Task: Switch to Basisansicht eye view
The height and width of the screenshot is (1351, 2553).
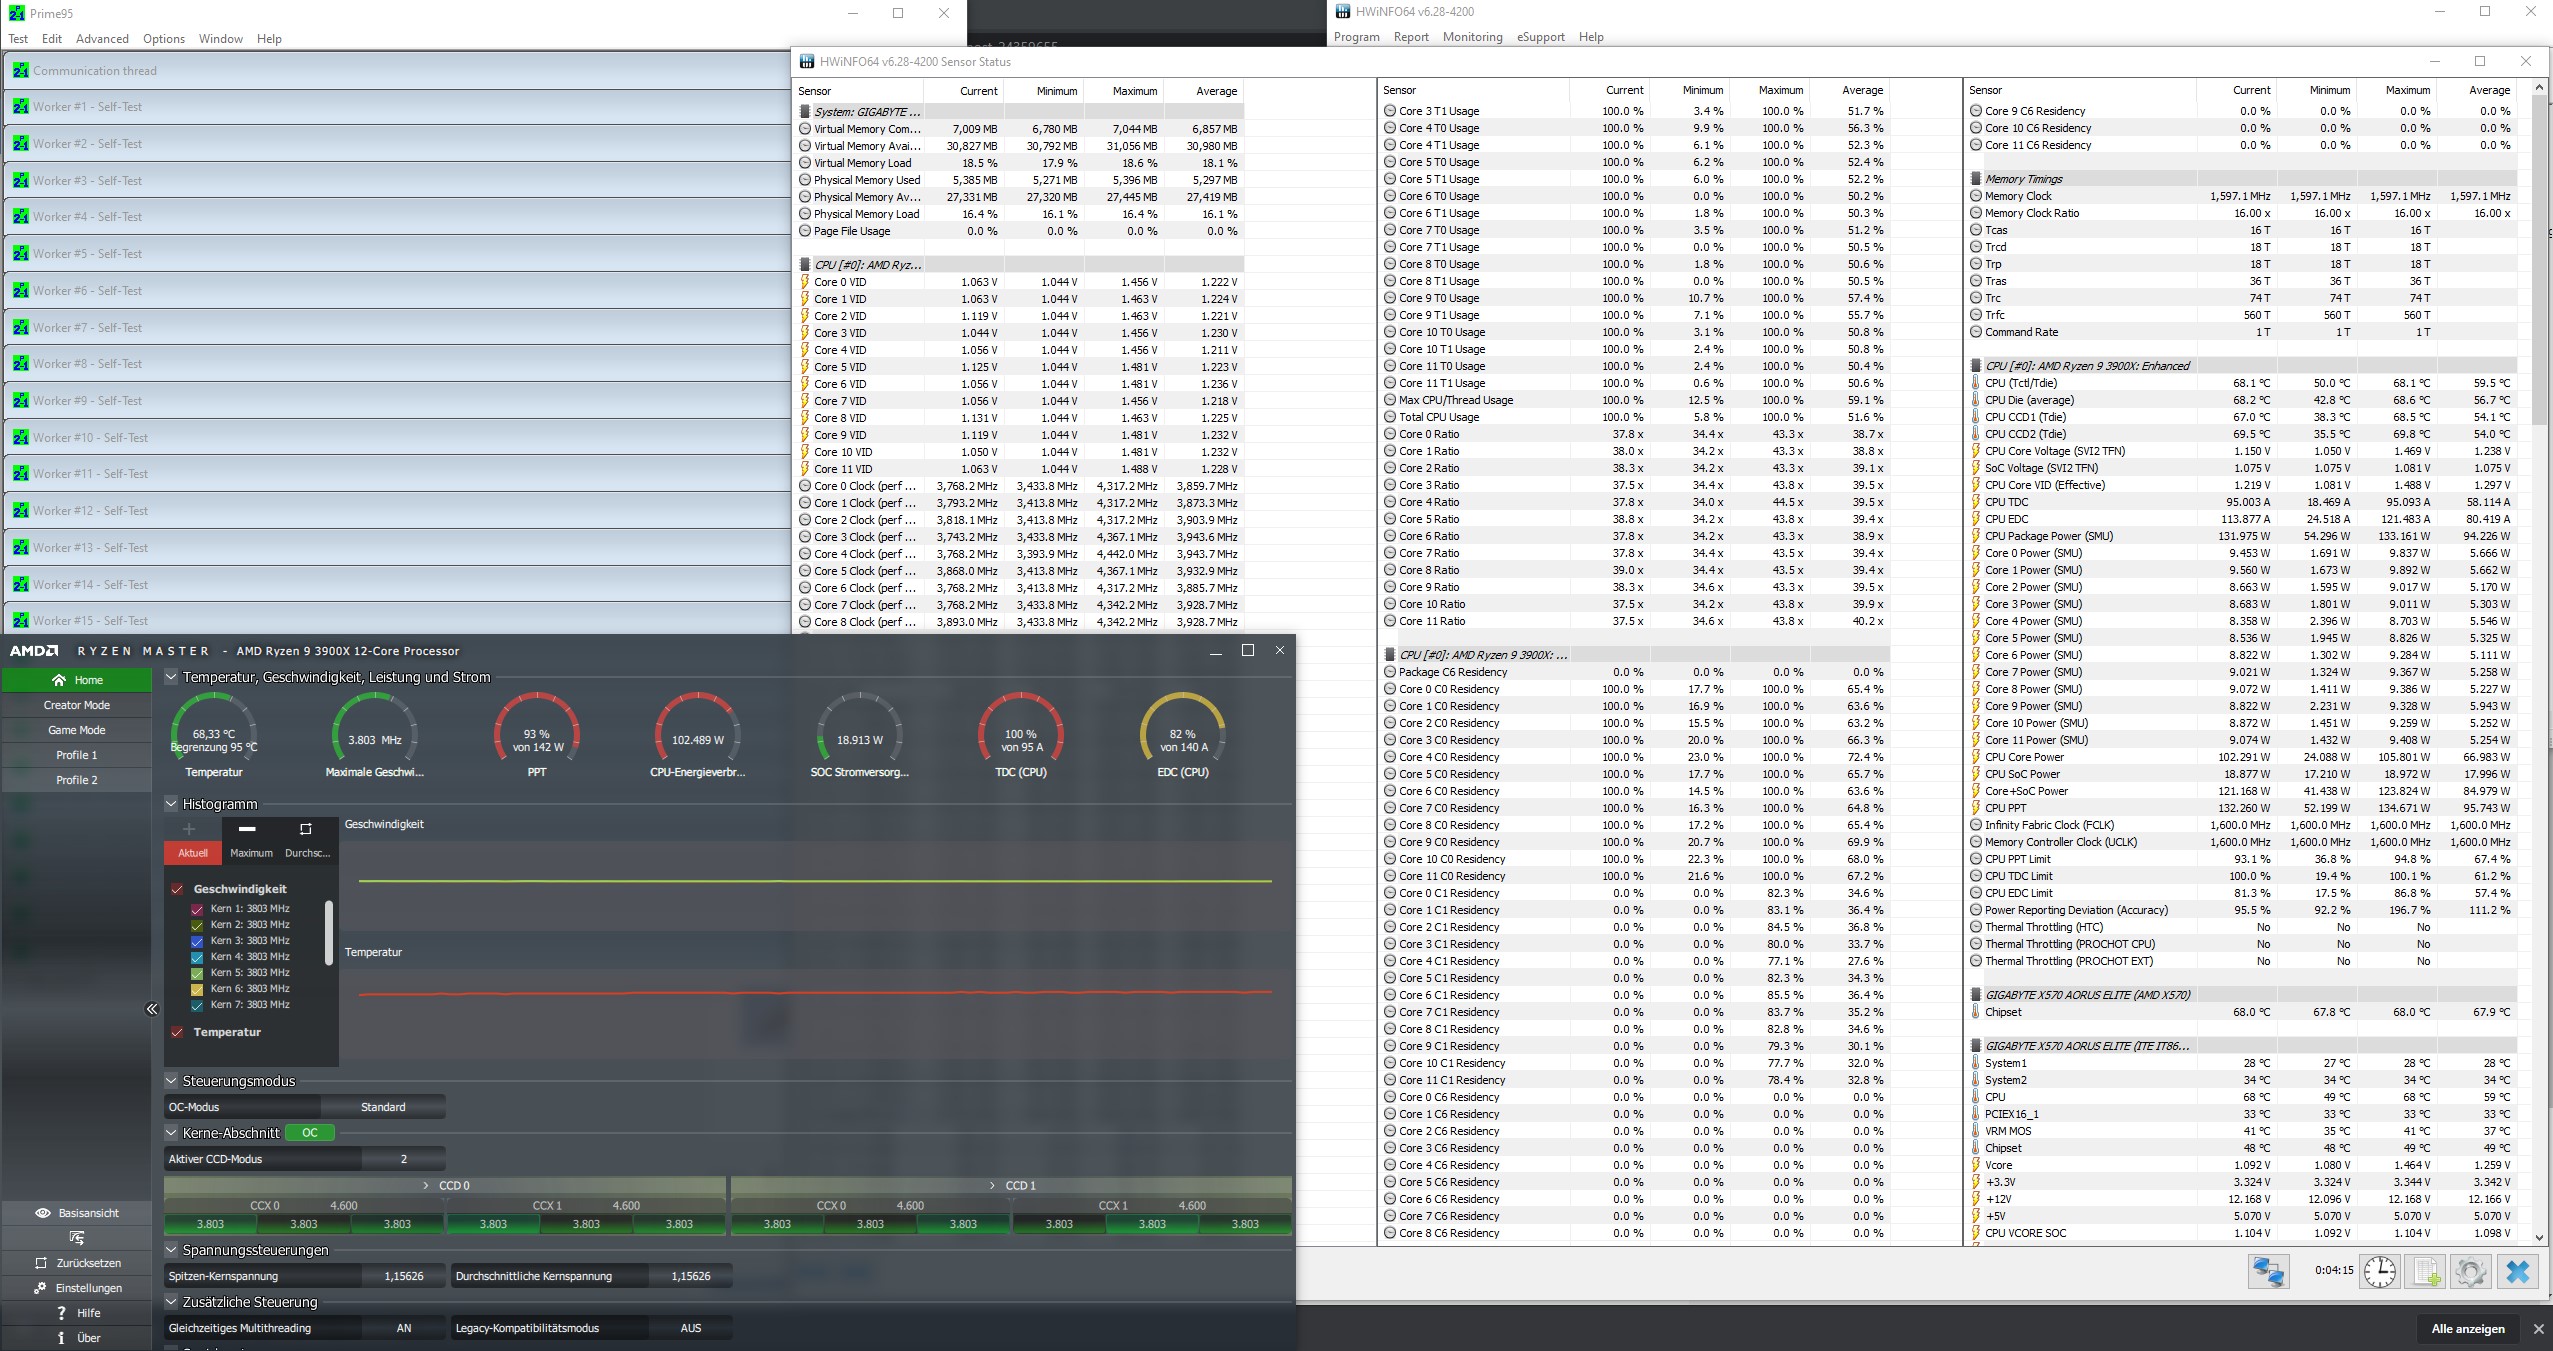Action: pyautogui.click(x=77, y=1213)
